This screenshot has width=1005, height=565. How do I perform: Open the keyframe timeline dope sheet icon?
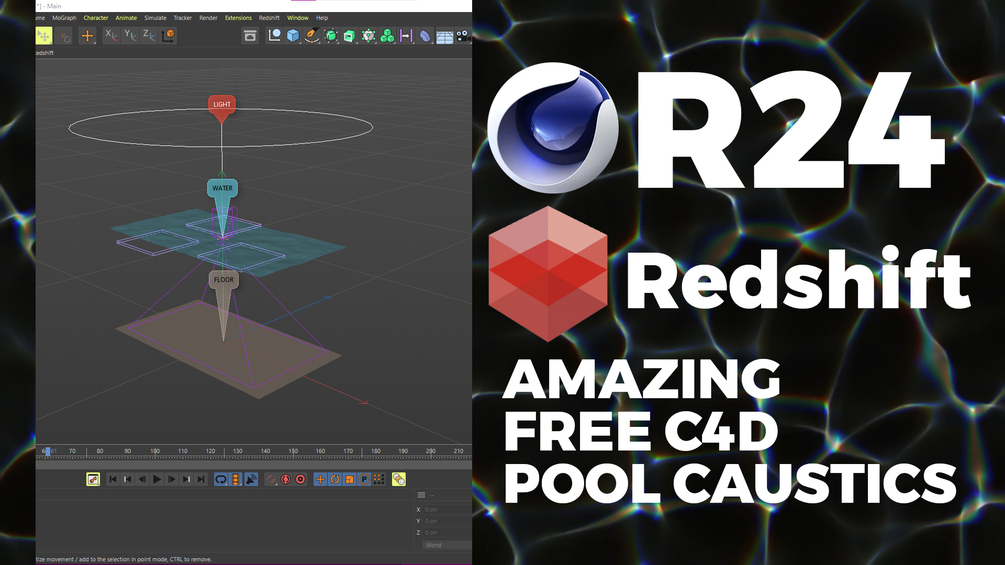(93, 479)
